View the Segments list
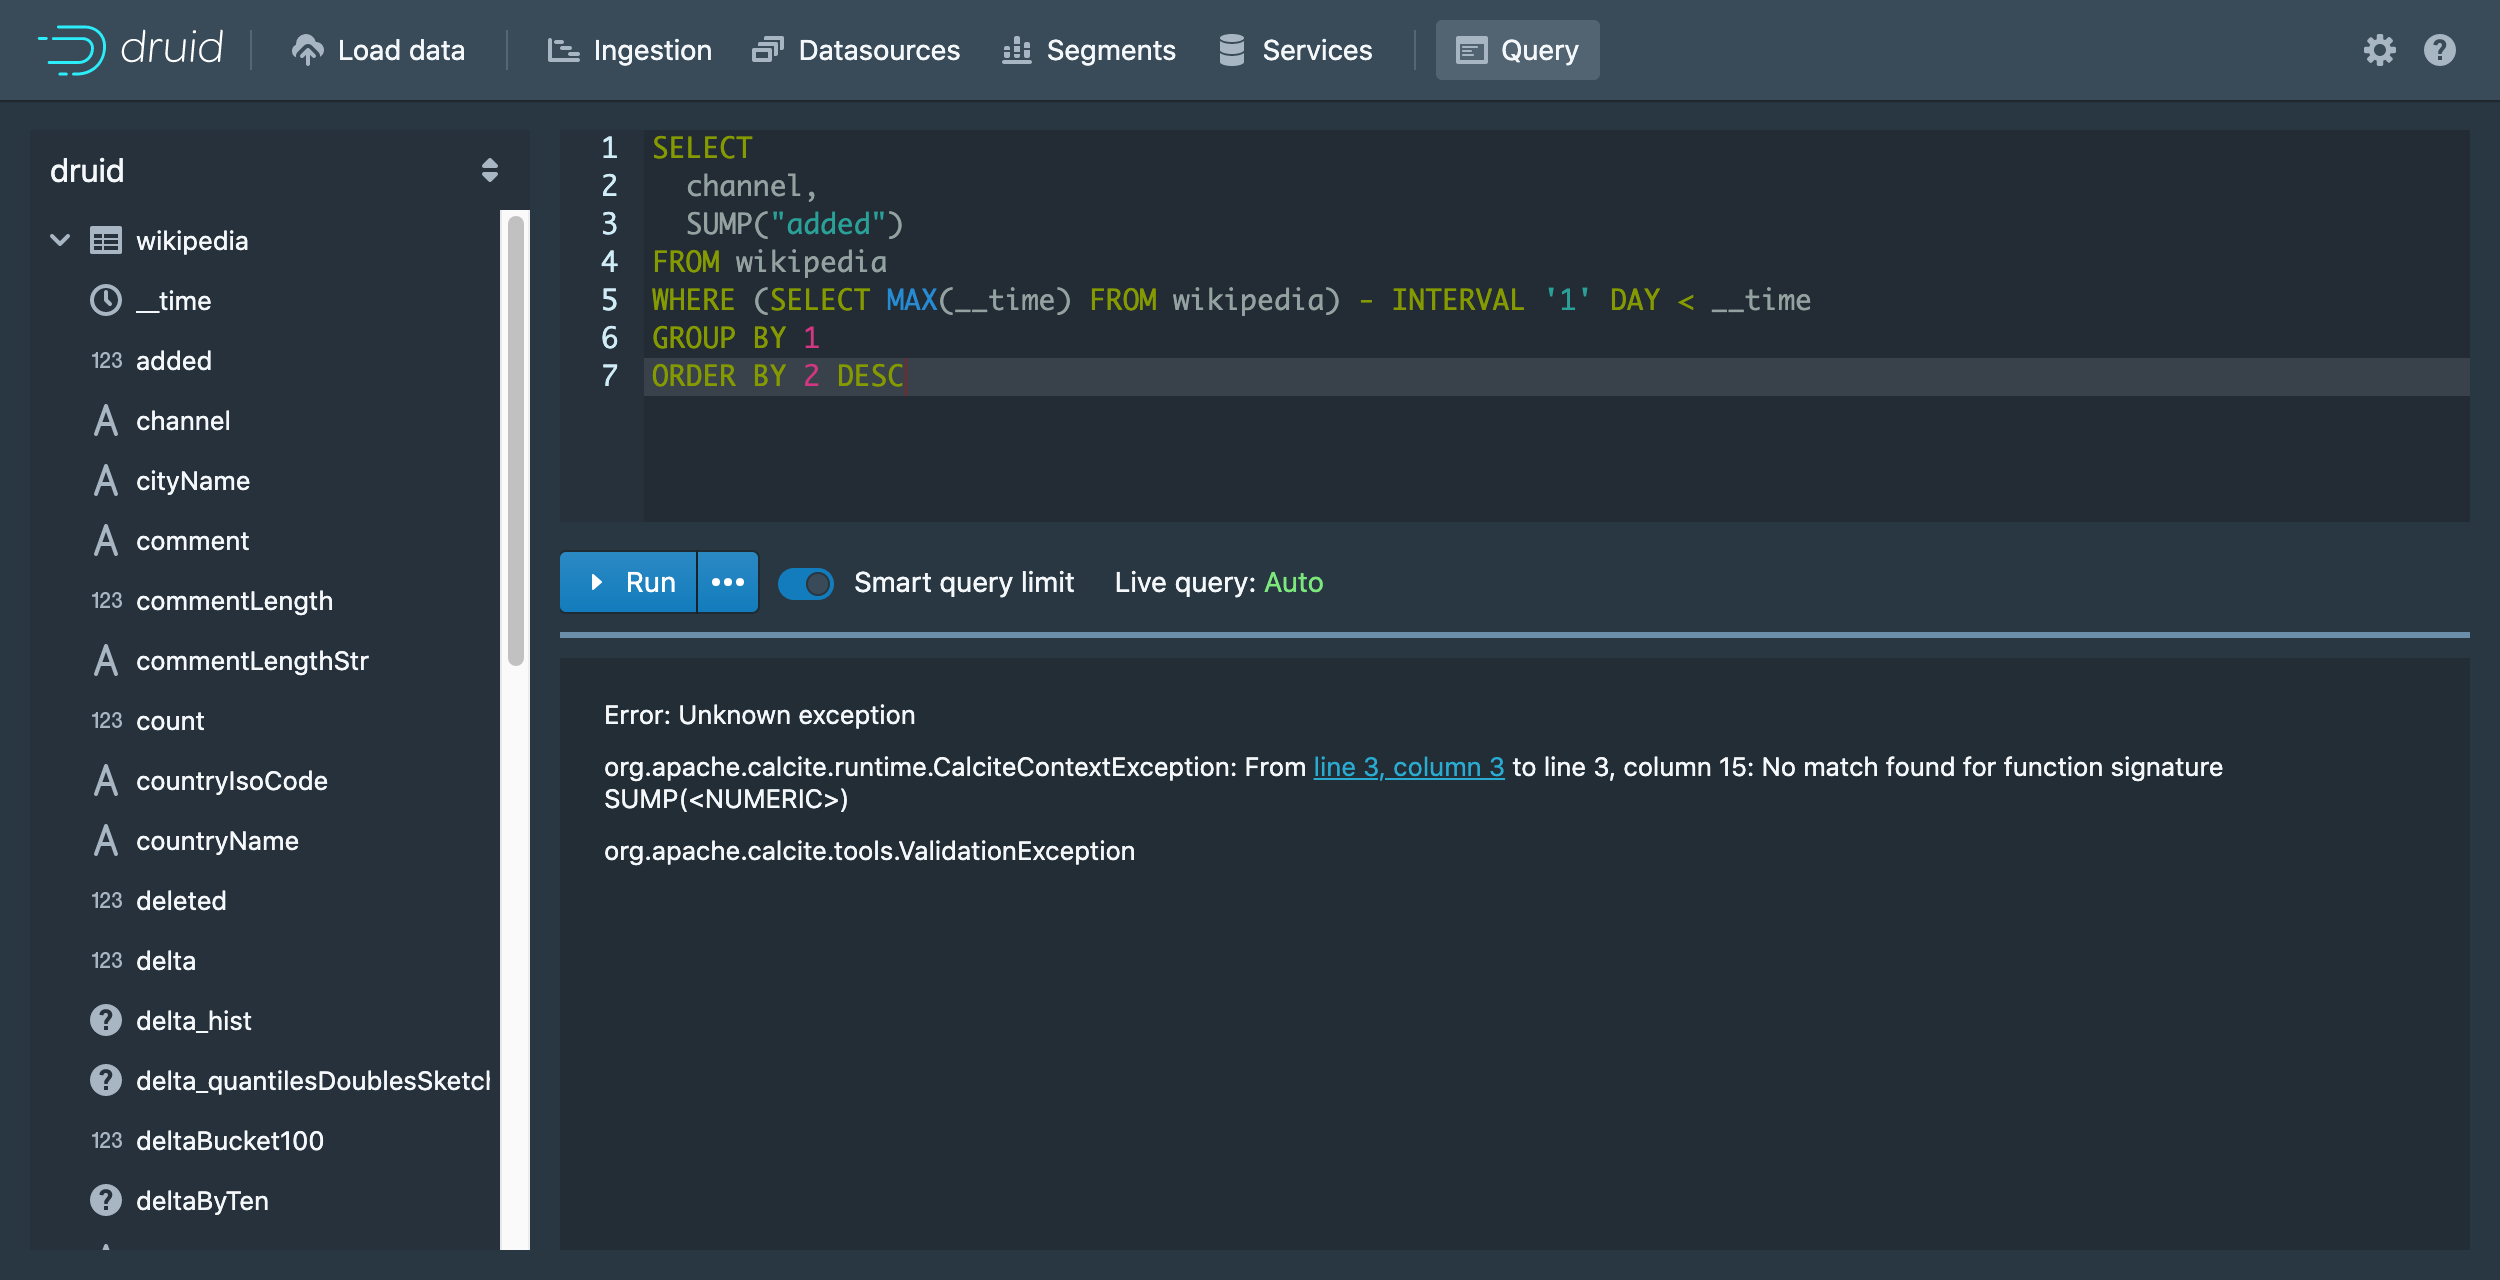This screenshot has height=1280, width=2500. 1090,50
